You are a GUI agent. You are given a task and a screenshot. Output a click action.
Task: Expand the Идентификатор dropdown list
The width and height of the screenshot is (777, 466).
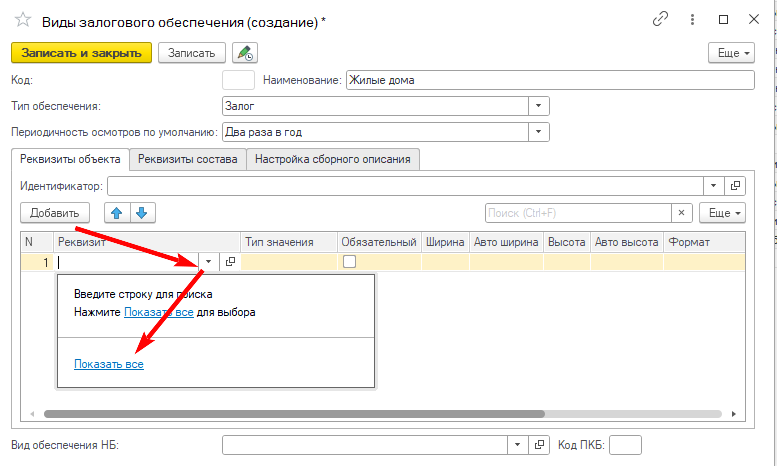pos(714,186)
